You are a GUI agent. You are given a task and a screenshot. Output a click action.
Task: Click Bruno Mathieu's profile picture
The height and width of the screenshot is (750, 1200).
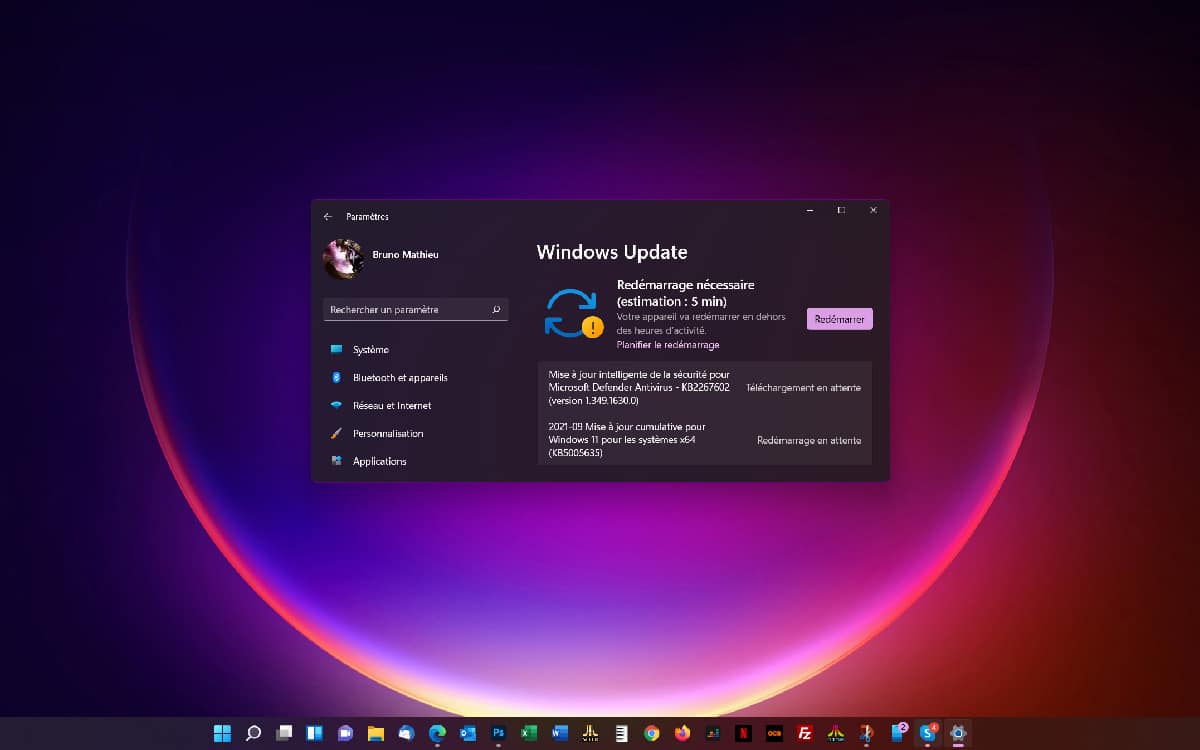pos(343,258)
